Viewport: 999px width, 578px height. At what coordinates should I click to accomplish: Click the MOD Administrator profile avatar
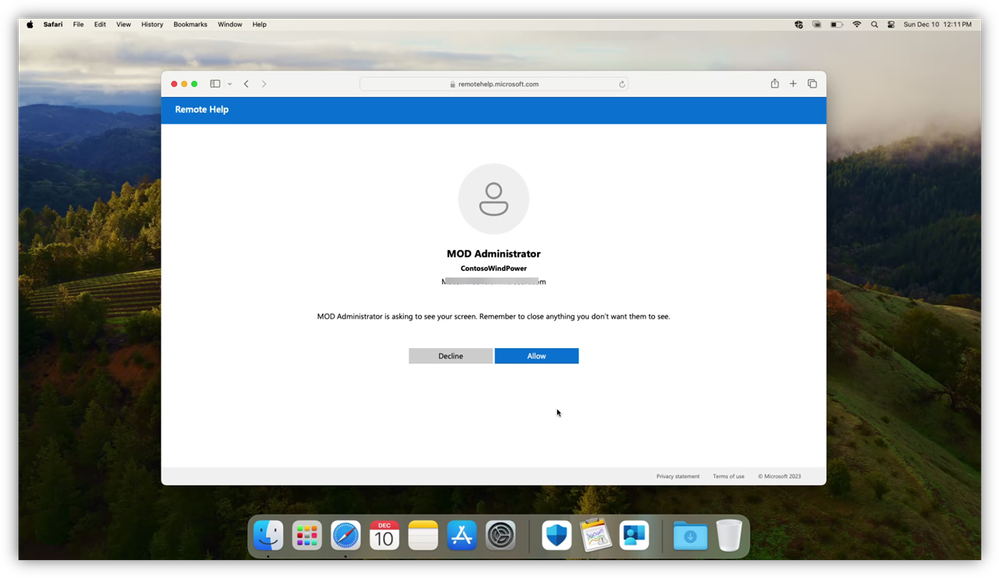pos(494,199)
